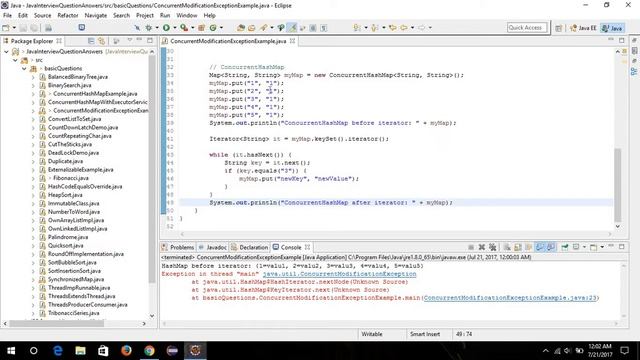The width and height of the screenshot is (640, 360).
Task: Open the Debug dropdown arrow
Action: click(156, 28)
